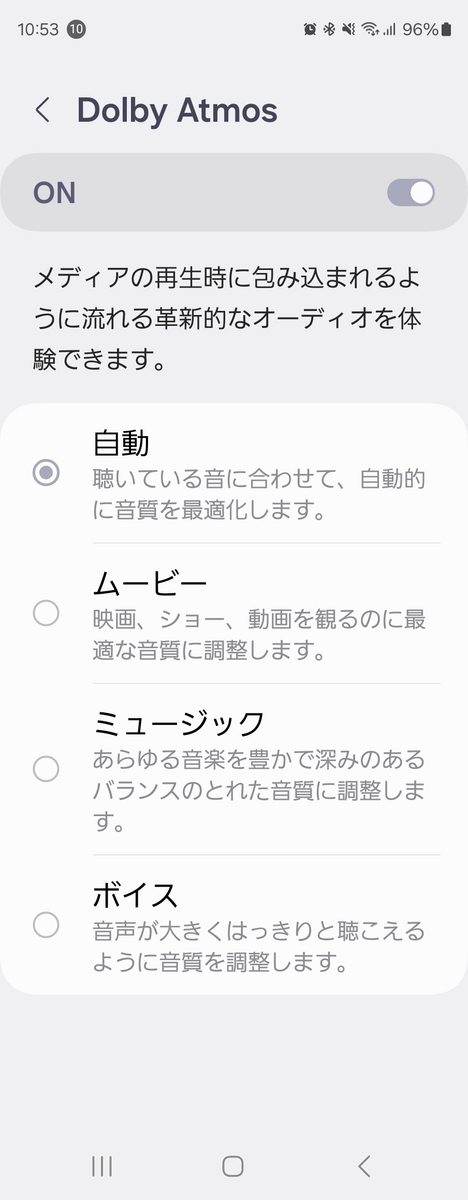Tap the alarm icon in status bar
The width and height of the screenshot is (468, 1200).
point(311,29)
